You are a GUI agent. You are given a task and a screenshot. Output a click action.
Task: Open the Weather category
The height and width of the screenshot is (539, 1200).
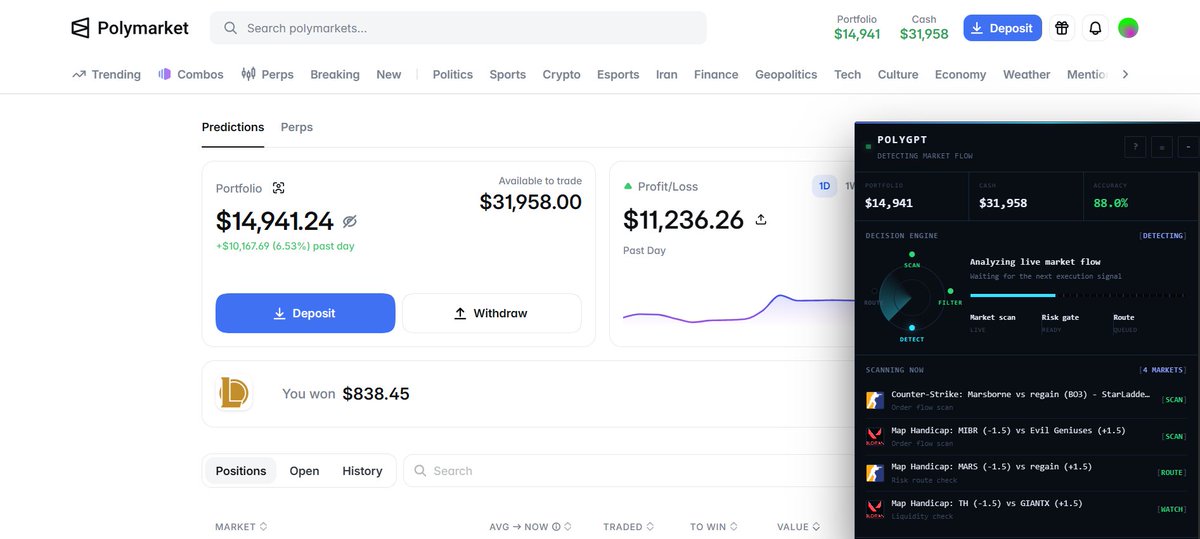click(1027, 74)
